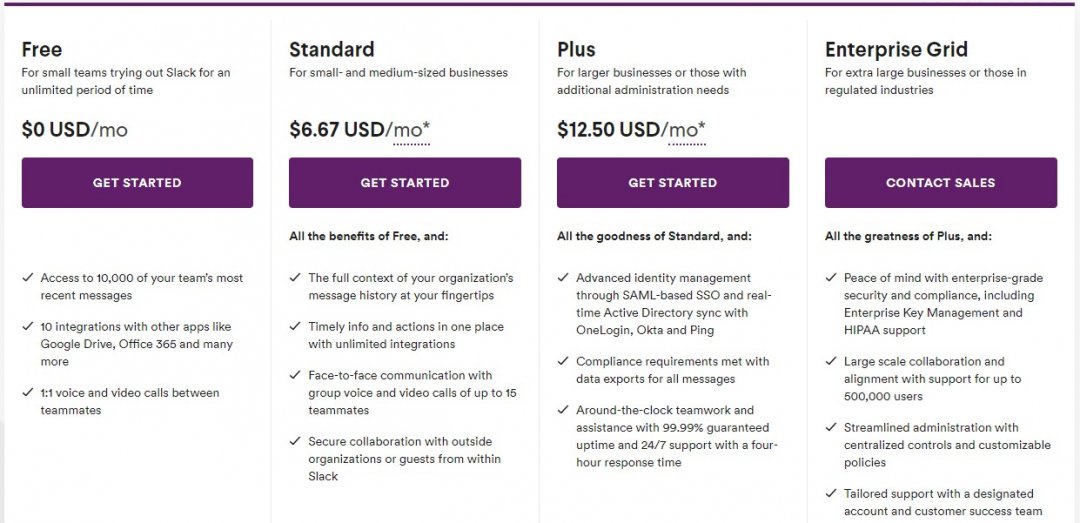Image resolution: width=1080 pixels, height=523 pixels.
Task: Click checkmark beside 1:1 voice and video calls
Action: 28,392
